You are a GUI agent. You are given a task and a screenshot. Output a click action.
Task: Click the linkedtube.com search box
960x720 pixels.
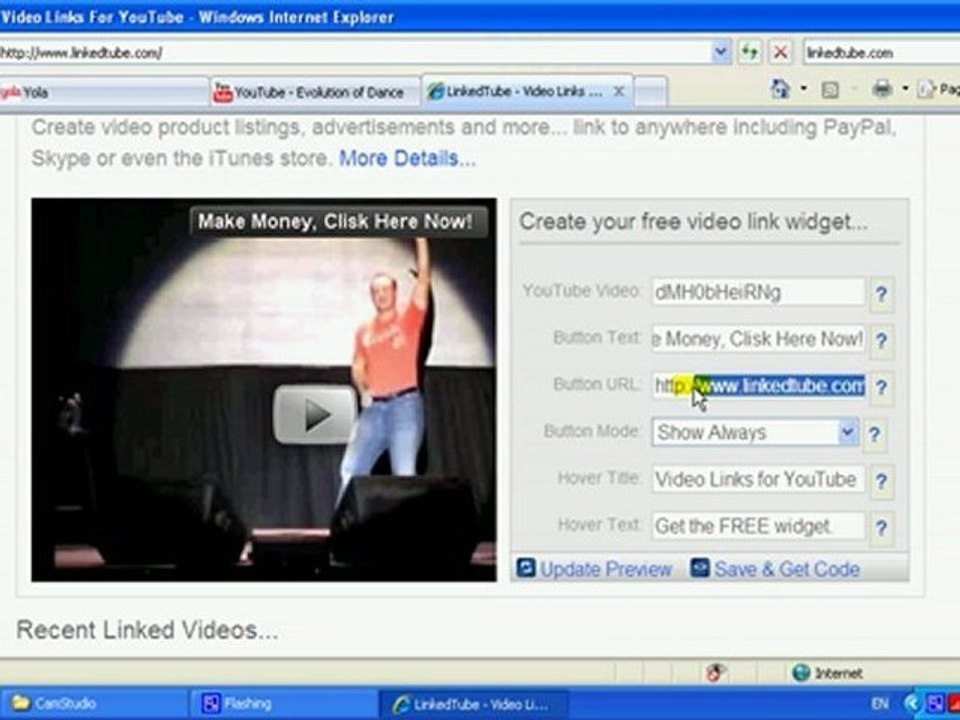pos(881,53)
